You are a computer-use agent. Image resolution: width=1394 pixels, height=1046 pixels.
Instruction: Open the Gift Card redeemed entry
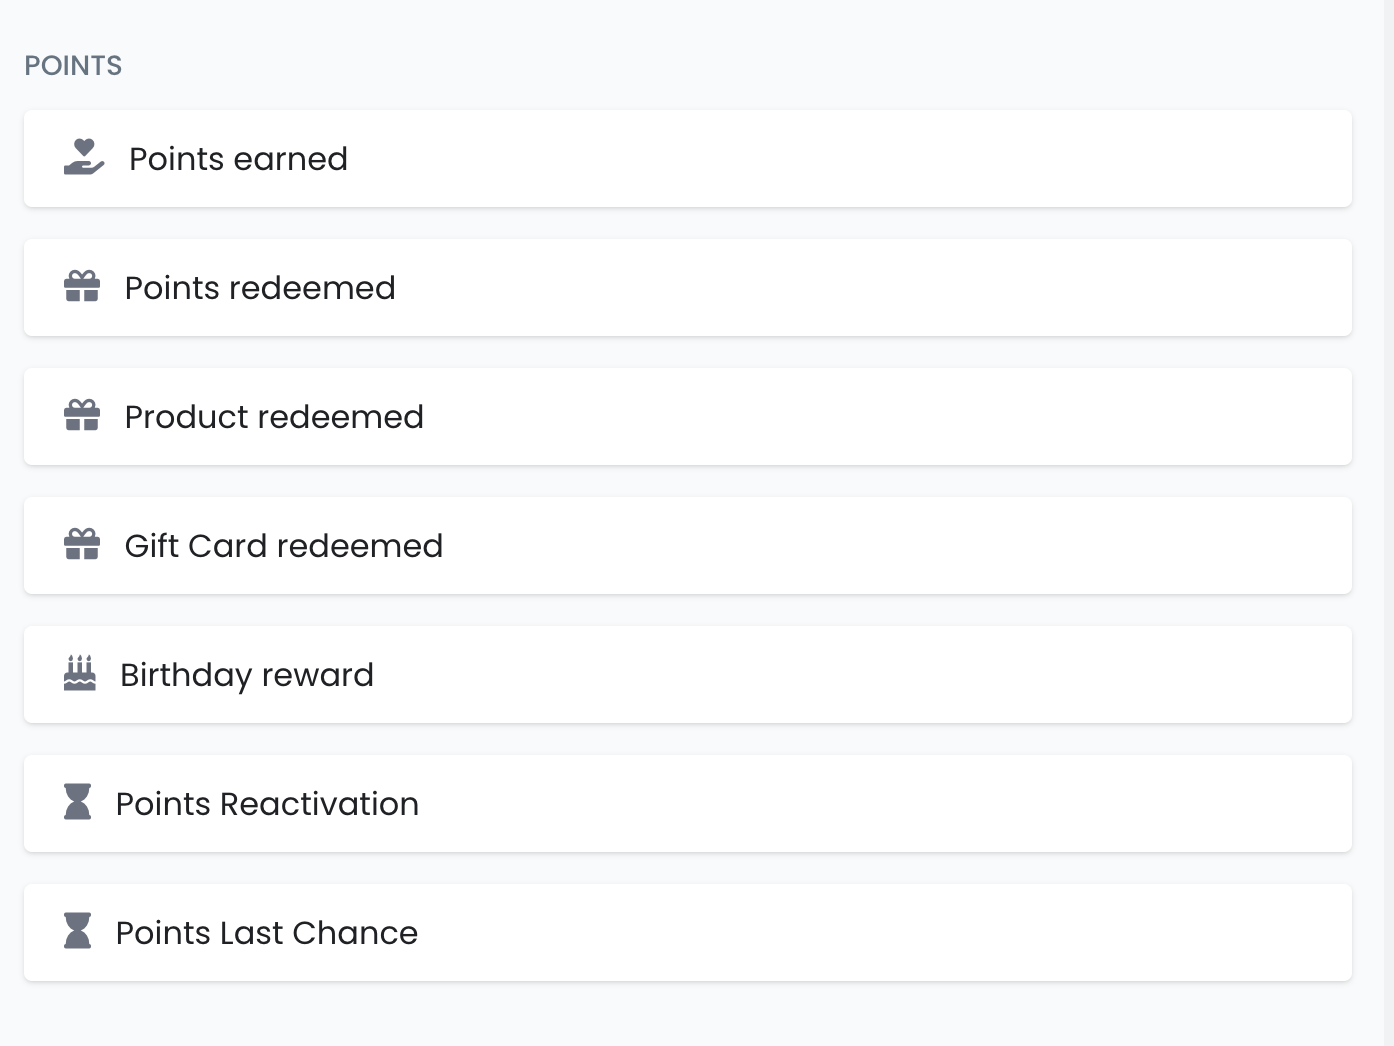coord(283,546)
